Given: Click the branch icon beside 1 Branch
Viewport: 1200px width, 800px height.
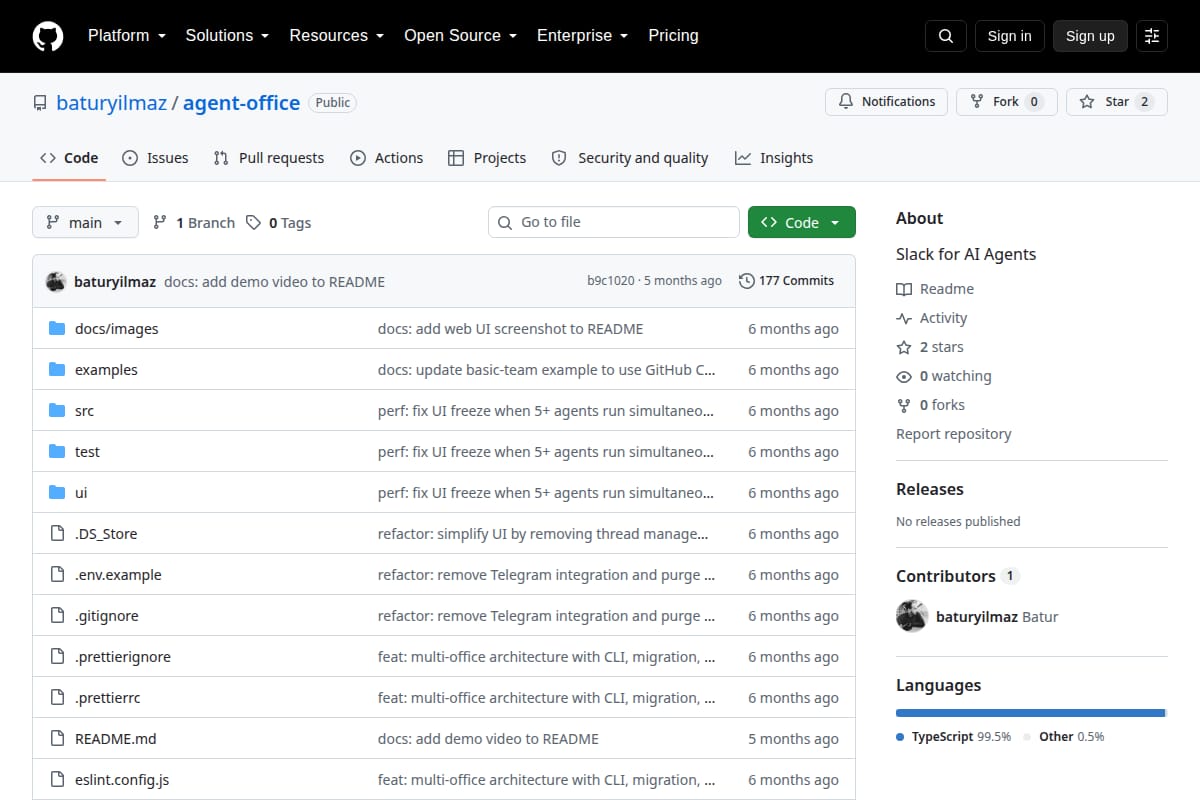Looking at the screenshot, I should click(160, 223).
